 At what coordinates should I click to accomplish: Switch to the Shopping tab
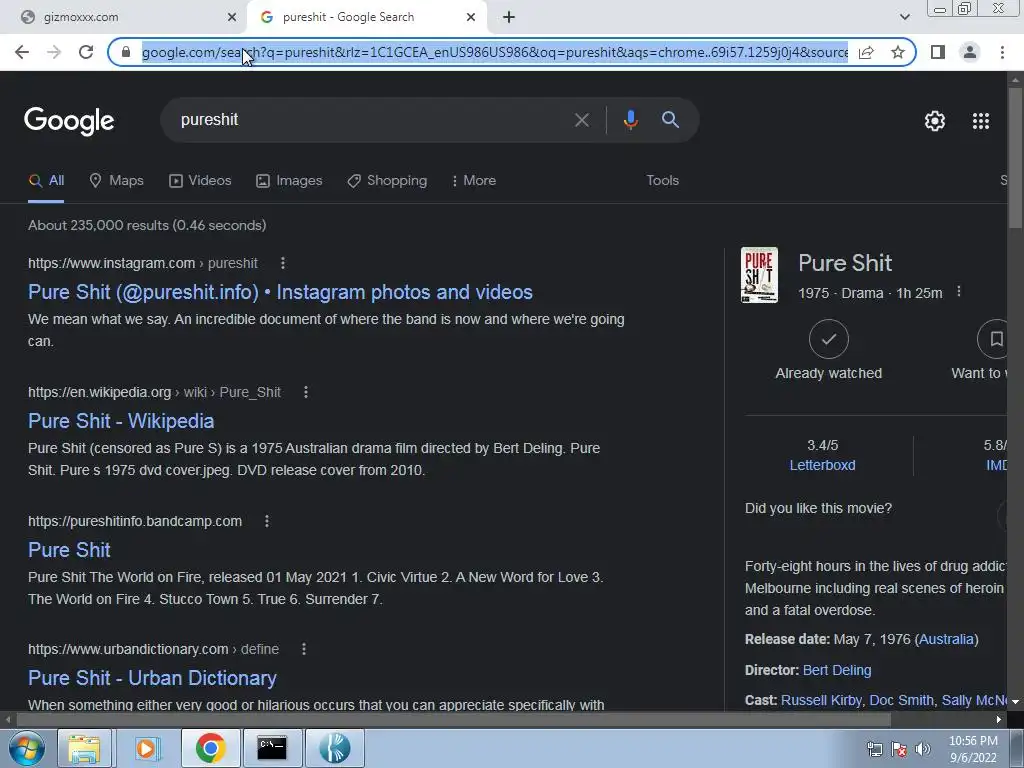[387, 181]
